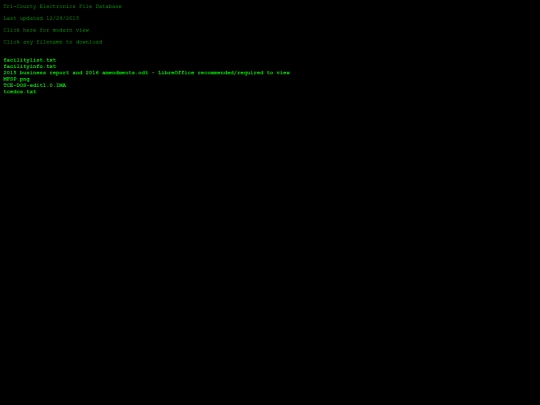Choose the only PNG entry in the list
Viewport: 540px width, 405px height.
pyautogui.click(x=17, y=79)
